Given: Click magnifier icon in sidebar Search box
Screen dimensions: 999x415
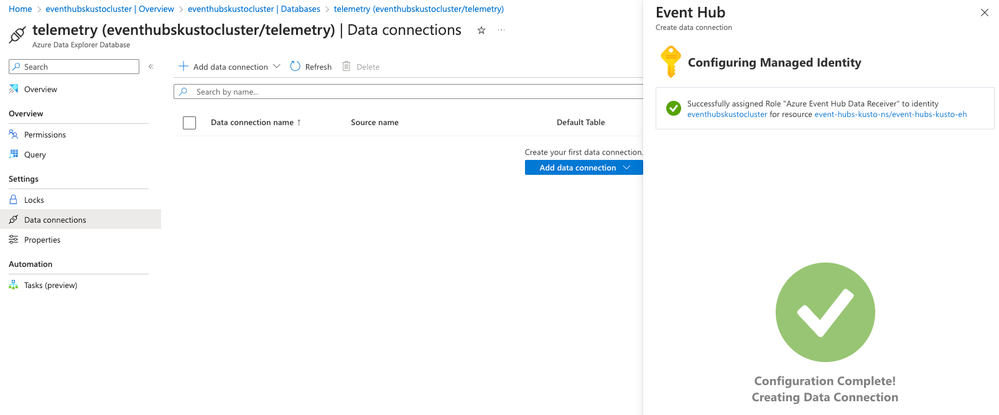Looking at the screenshot, I should tap(16, 66).
